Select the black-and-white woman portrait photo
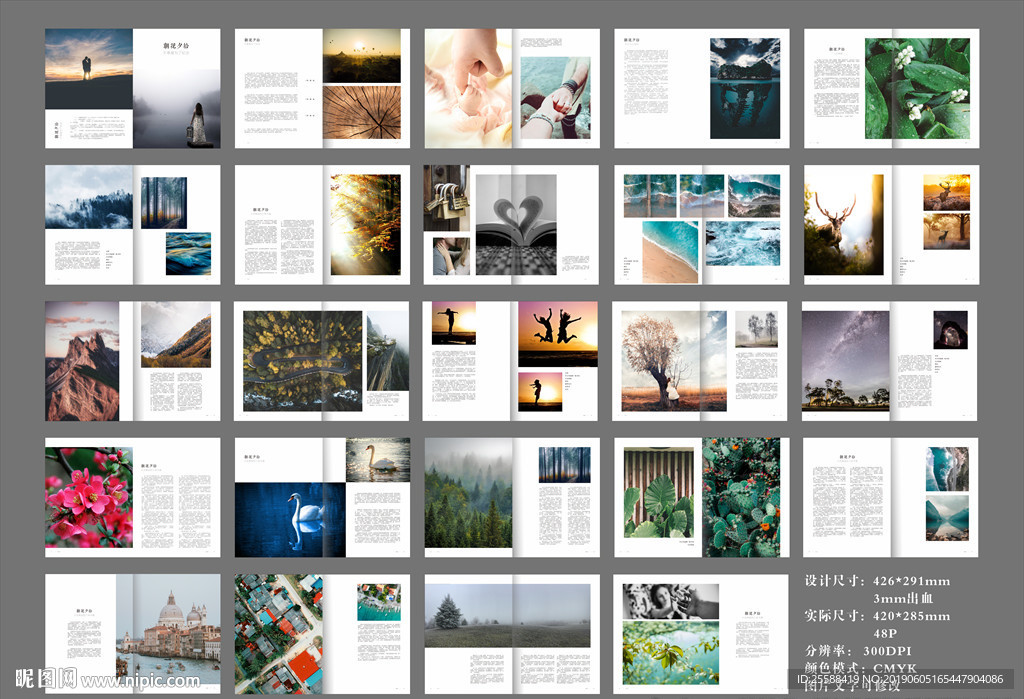Image resolution: width=1024 pixels, height=699 pixels. [671, 602]
